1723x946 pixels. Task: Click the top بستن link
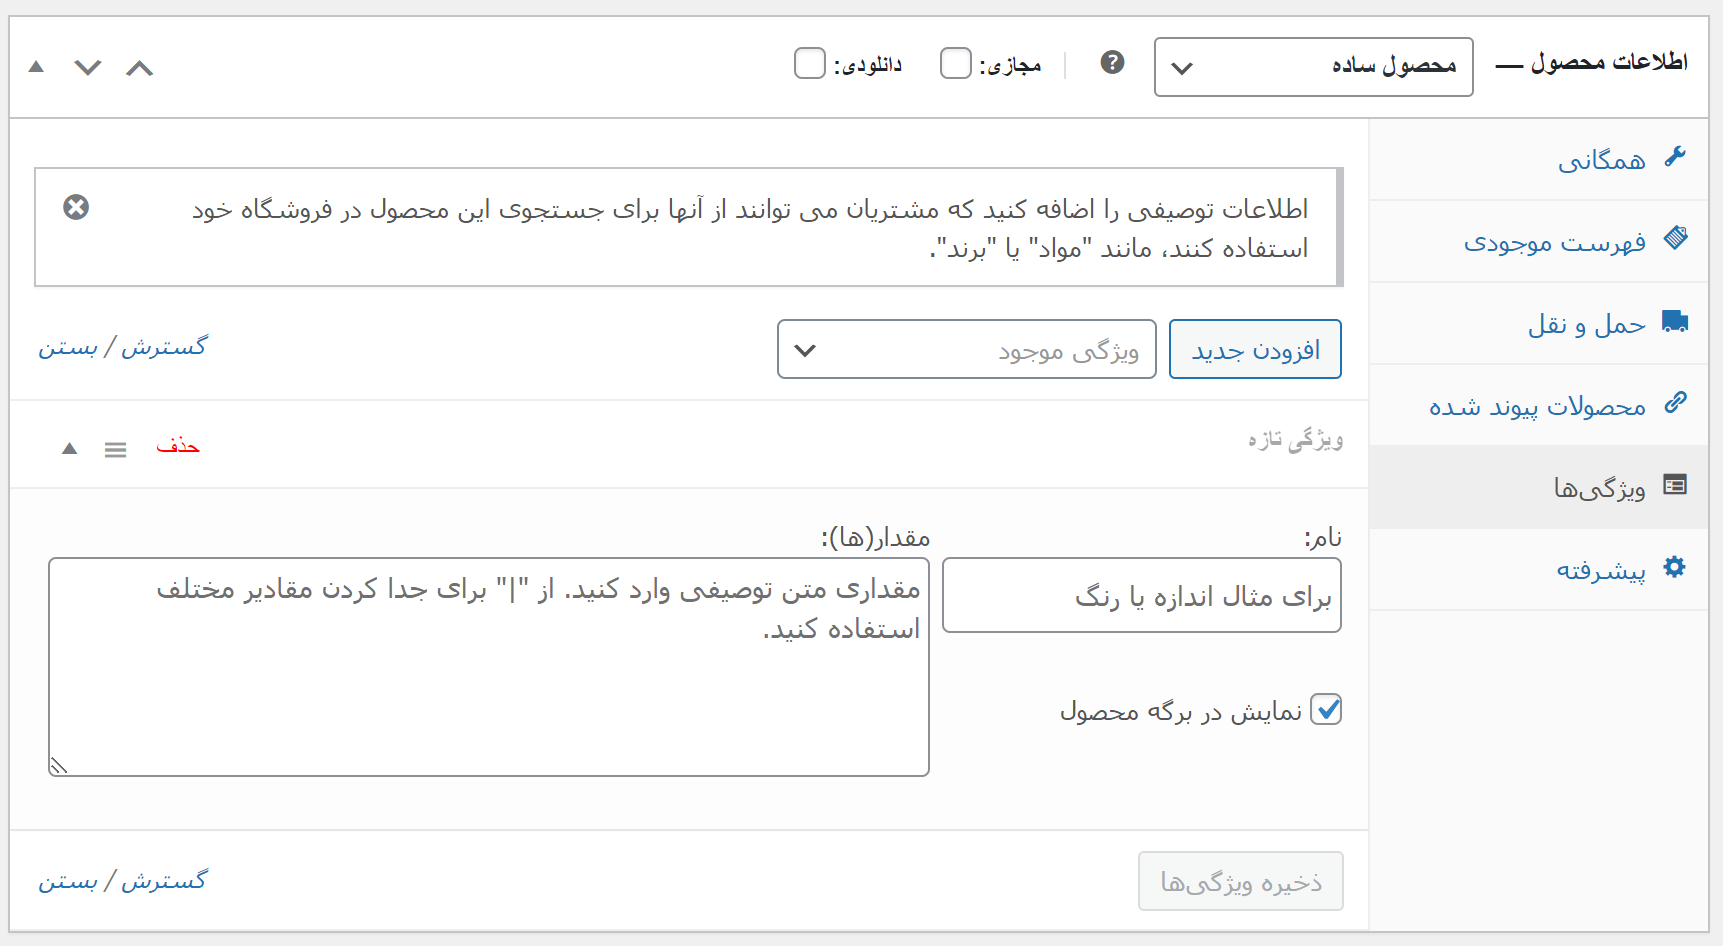[68, 347]
